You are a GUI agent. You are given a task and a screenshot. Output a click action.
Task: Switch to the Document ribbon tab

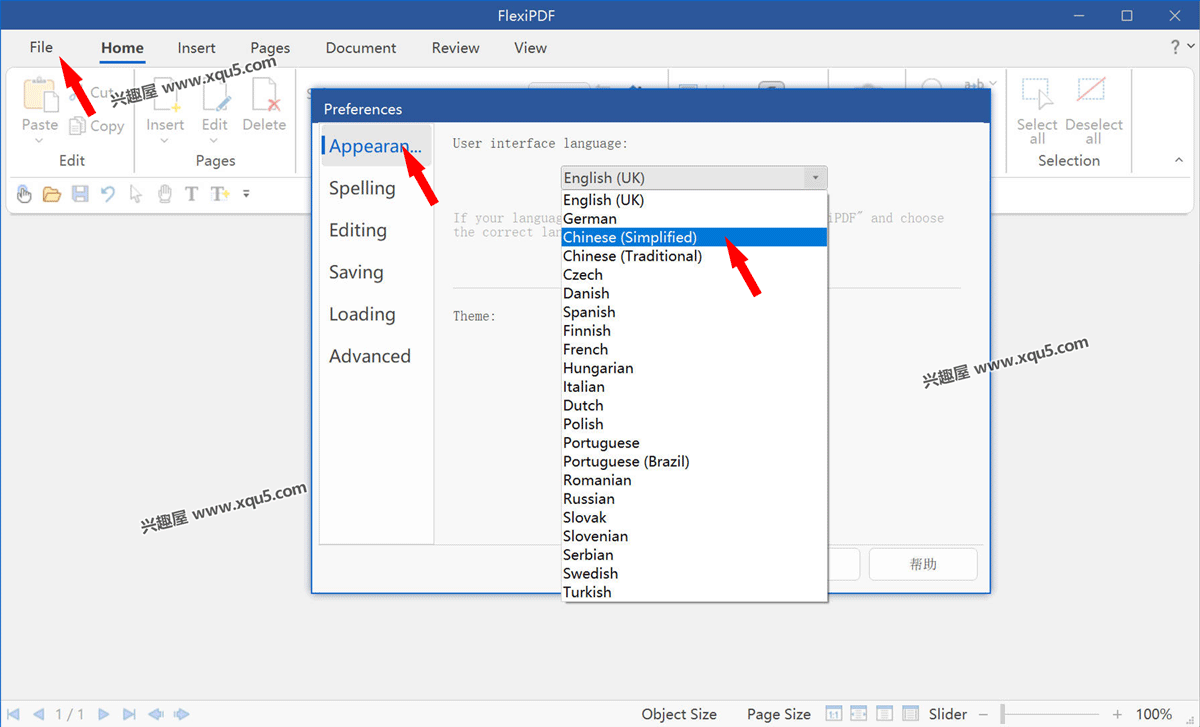361,47
